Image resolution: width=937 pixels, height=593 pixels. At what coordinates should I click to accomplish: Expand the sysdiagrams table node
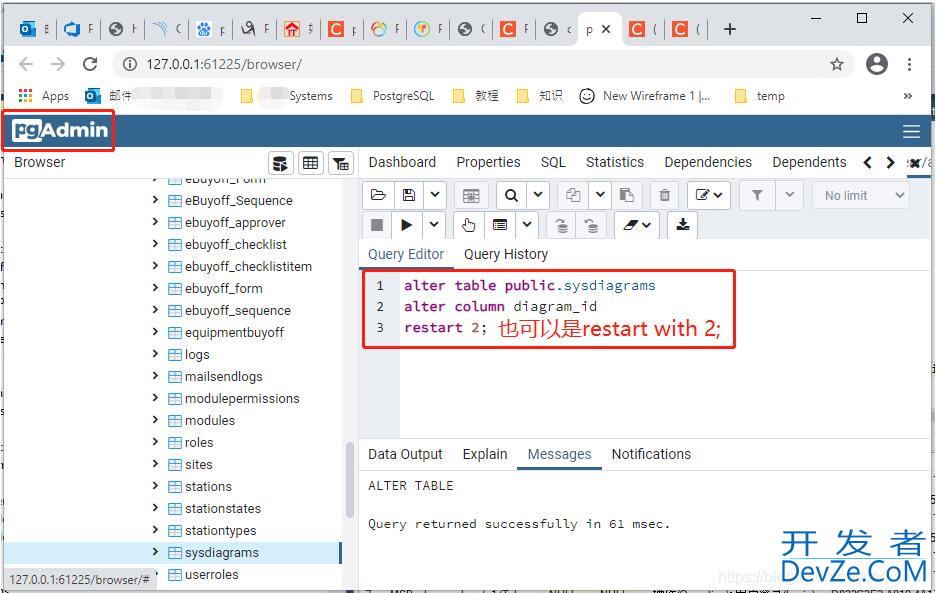point(155,552)
